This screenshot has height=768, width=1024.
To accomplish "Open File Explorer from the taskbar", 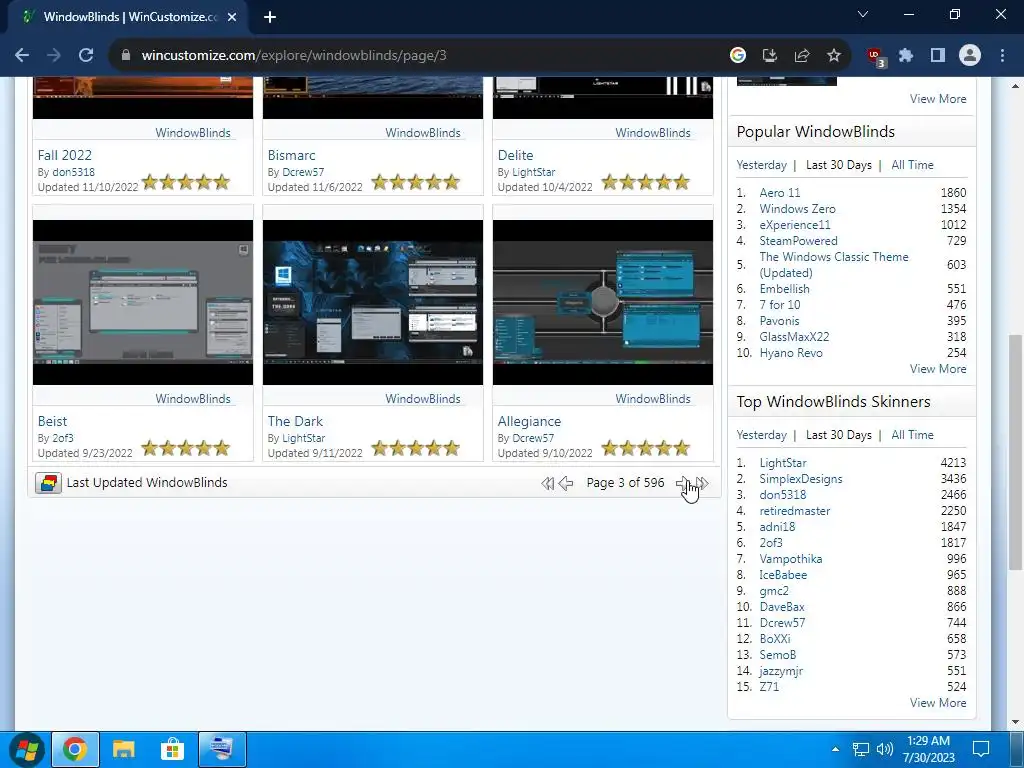I will (123, 750).
